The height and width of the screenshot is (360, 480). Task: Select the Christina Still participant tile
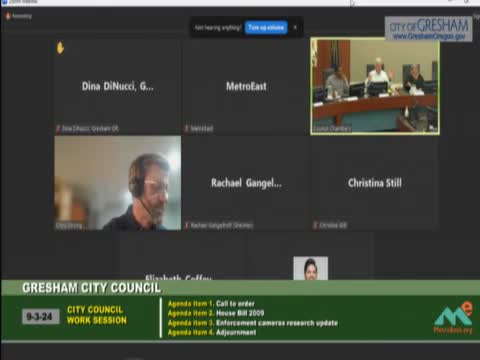(375, 183)
